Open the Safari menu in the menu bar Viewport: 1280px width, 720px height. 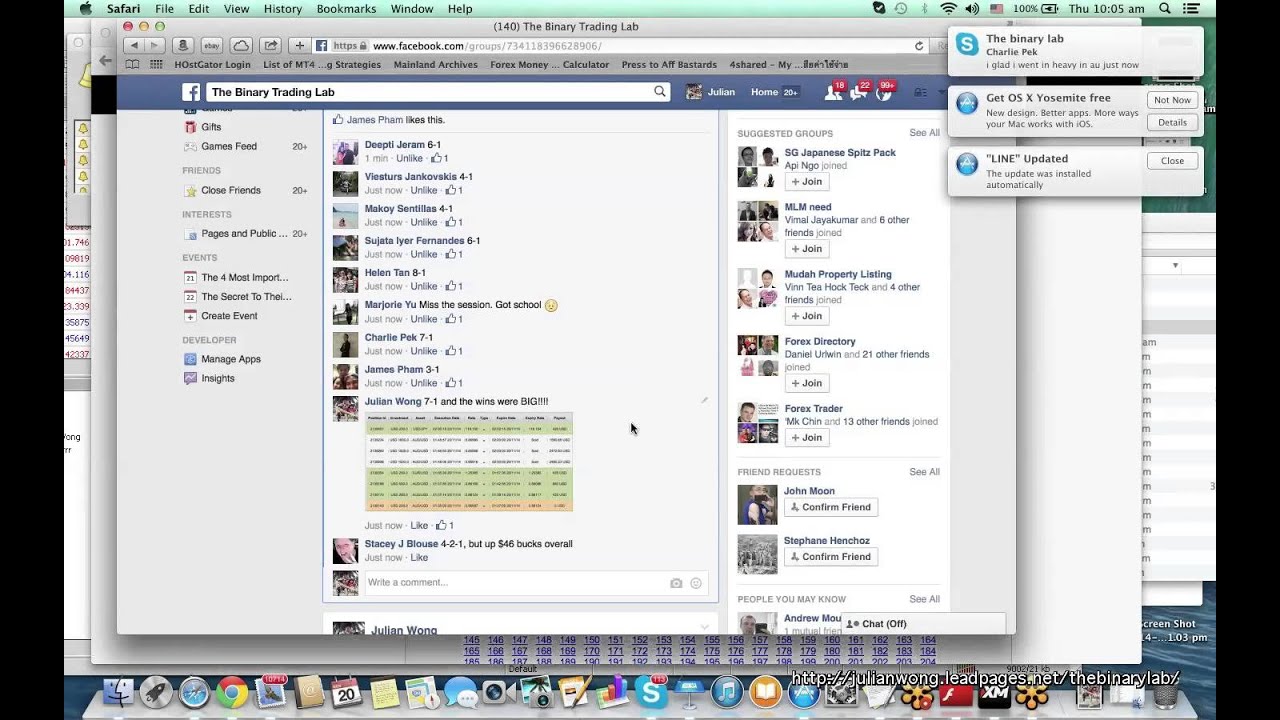[x=123, y=8]
